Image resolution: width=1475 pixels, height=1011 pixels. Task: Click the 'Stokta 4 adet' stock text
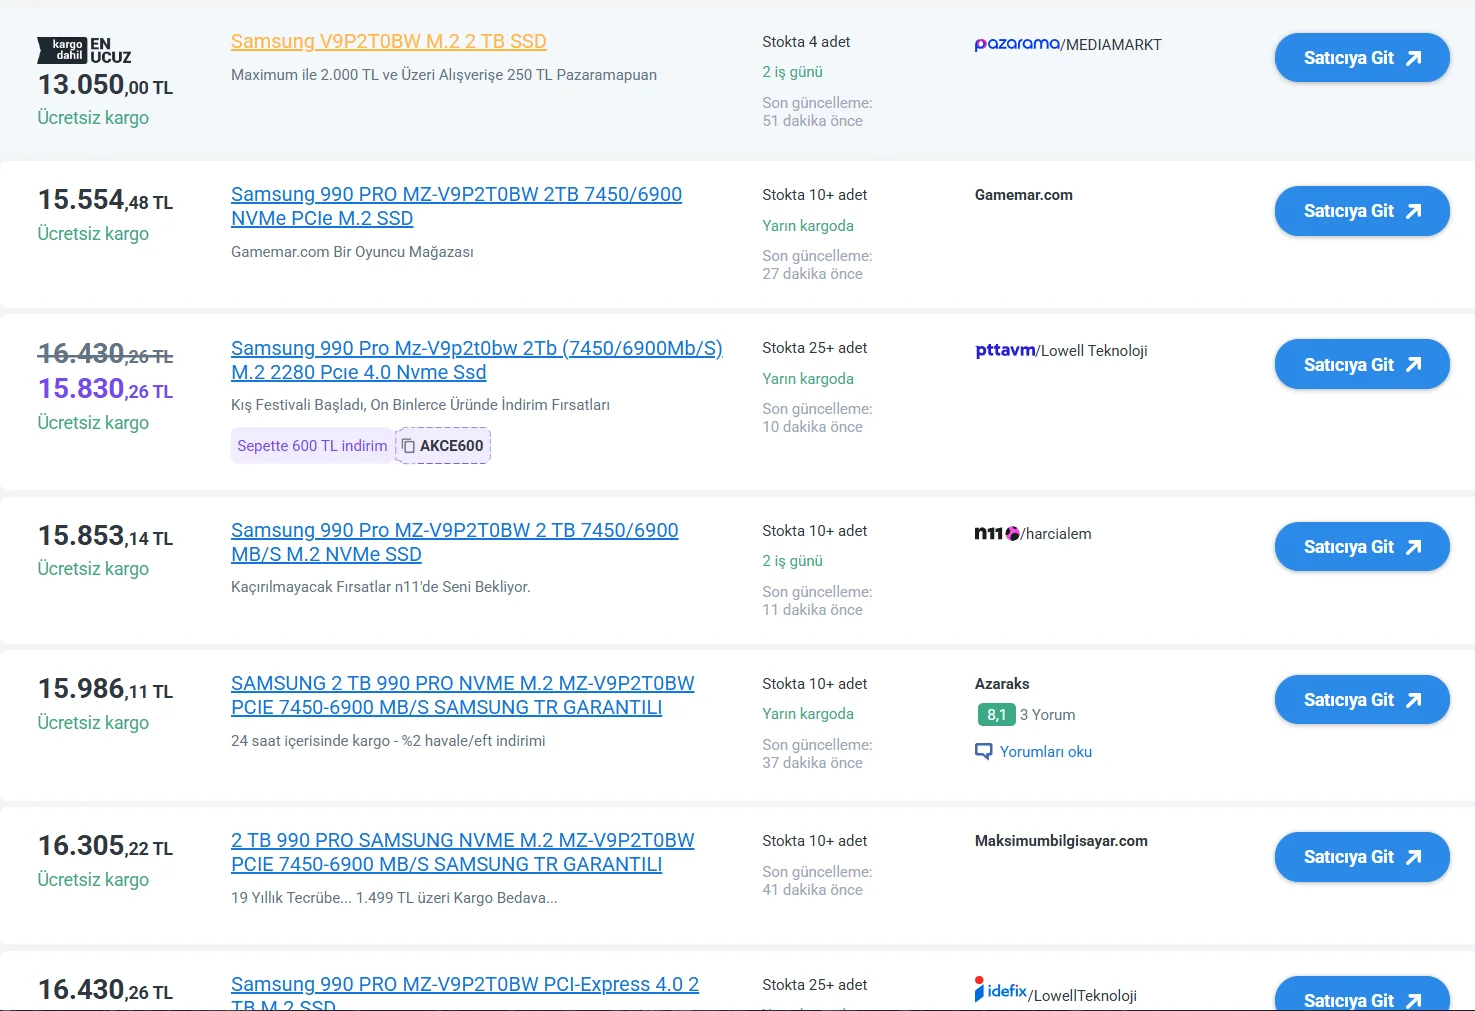806,42
